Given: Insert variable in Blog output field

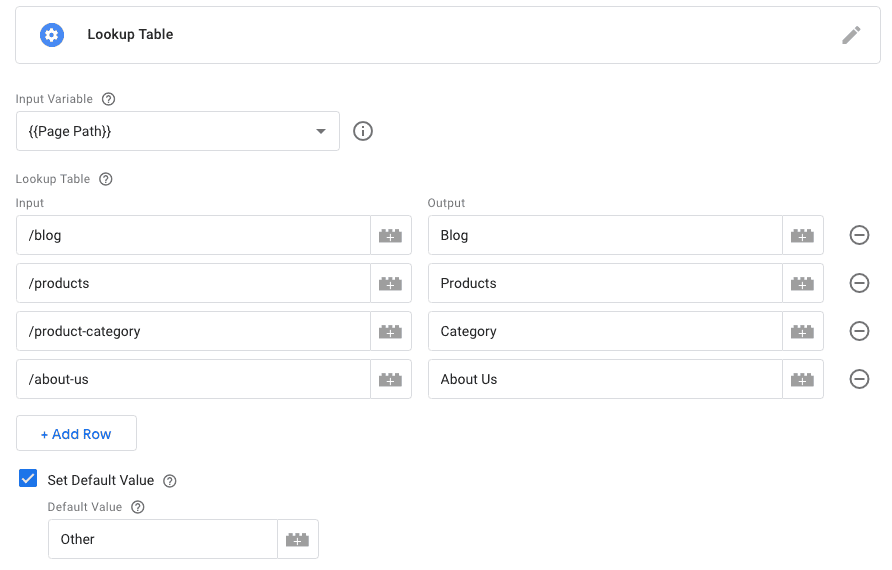Looking at the screenshot, I should pyautogui.click(x=803, y=236).
